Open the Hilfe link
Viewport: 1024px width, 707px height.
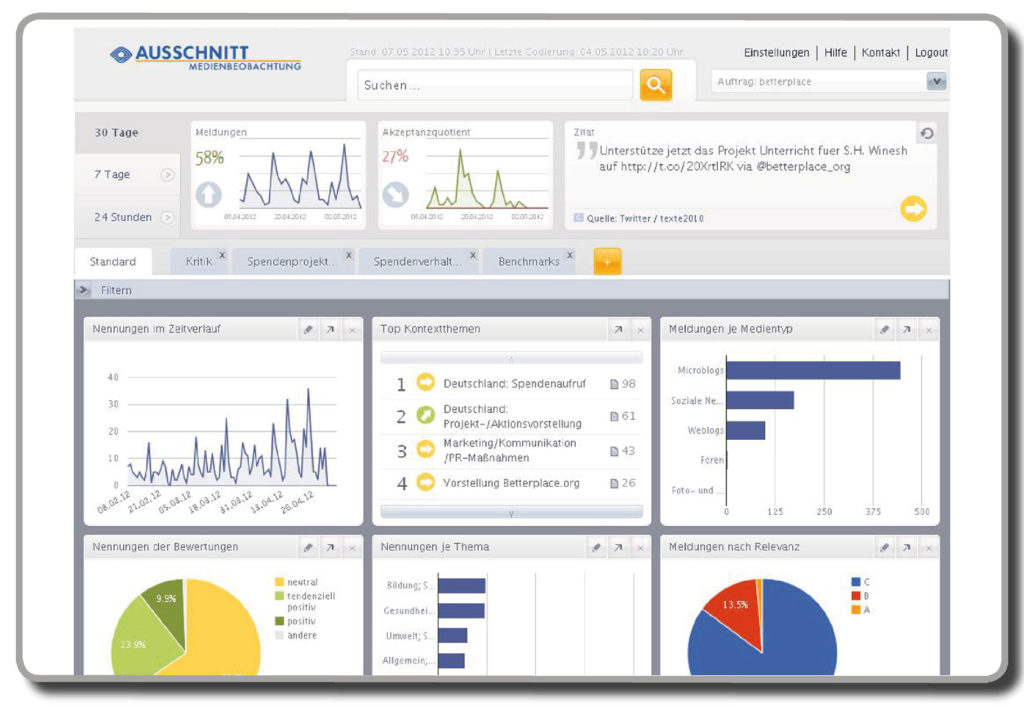(x=835, y=53)
